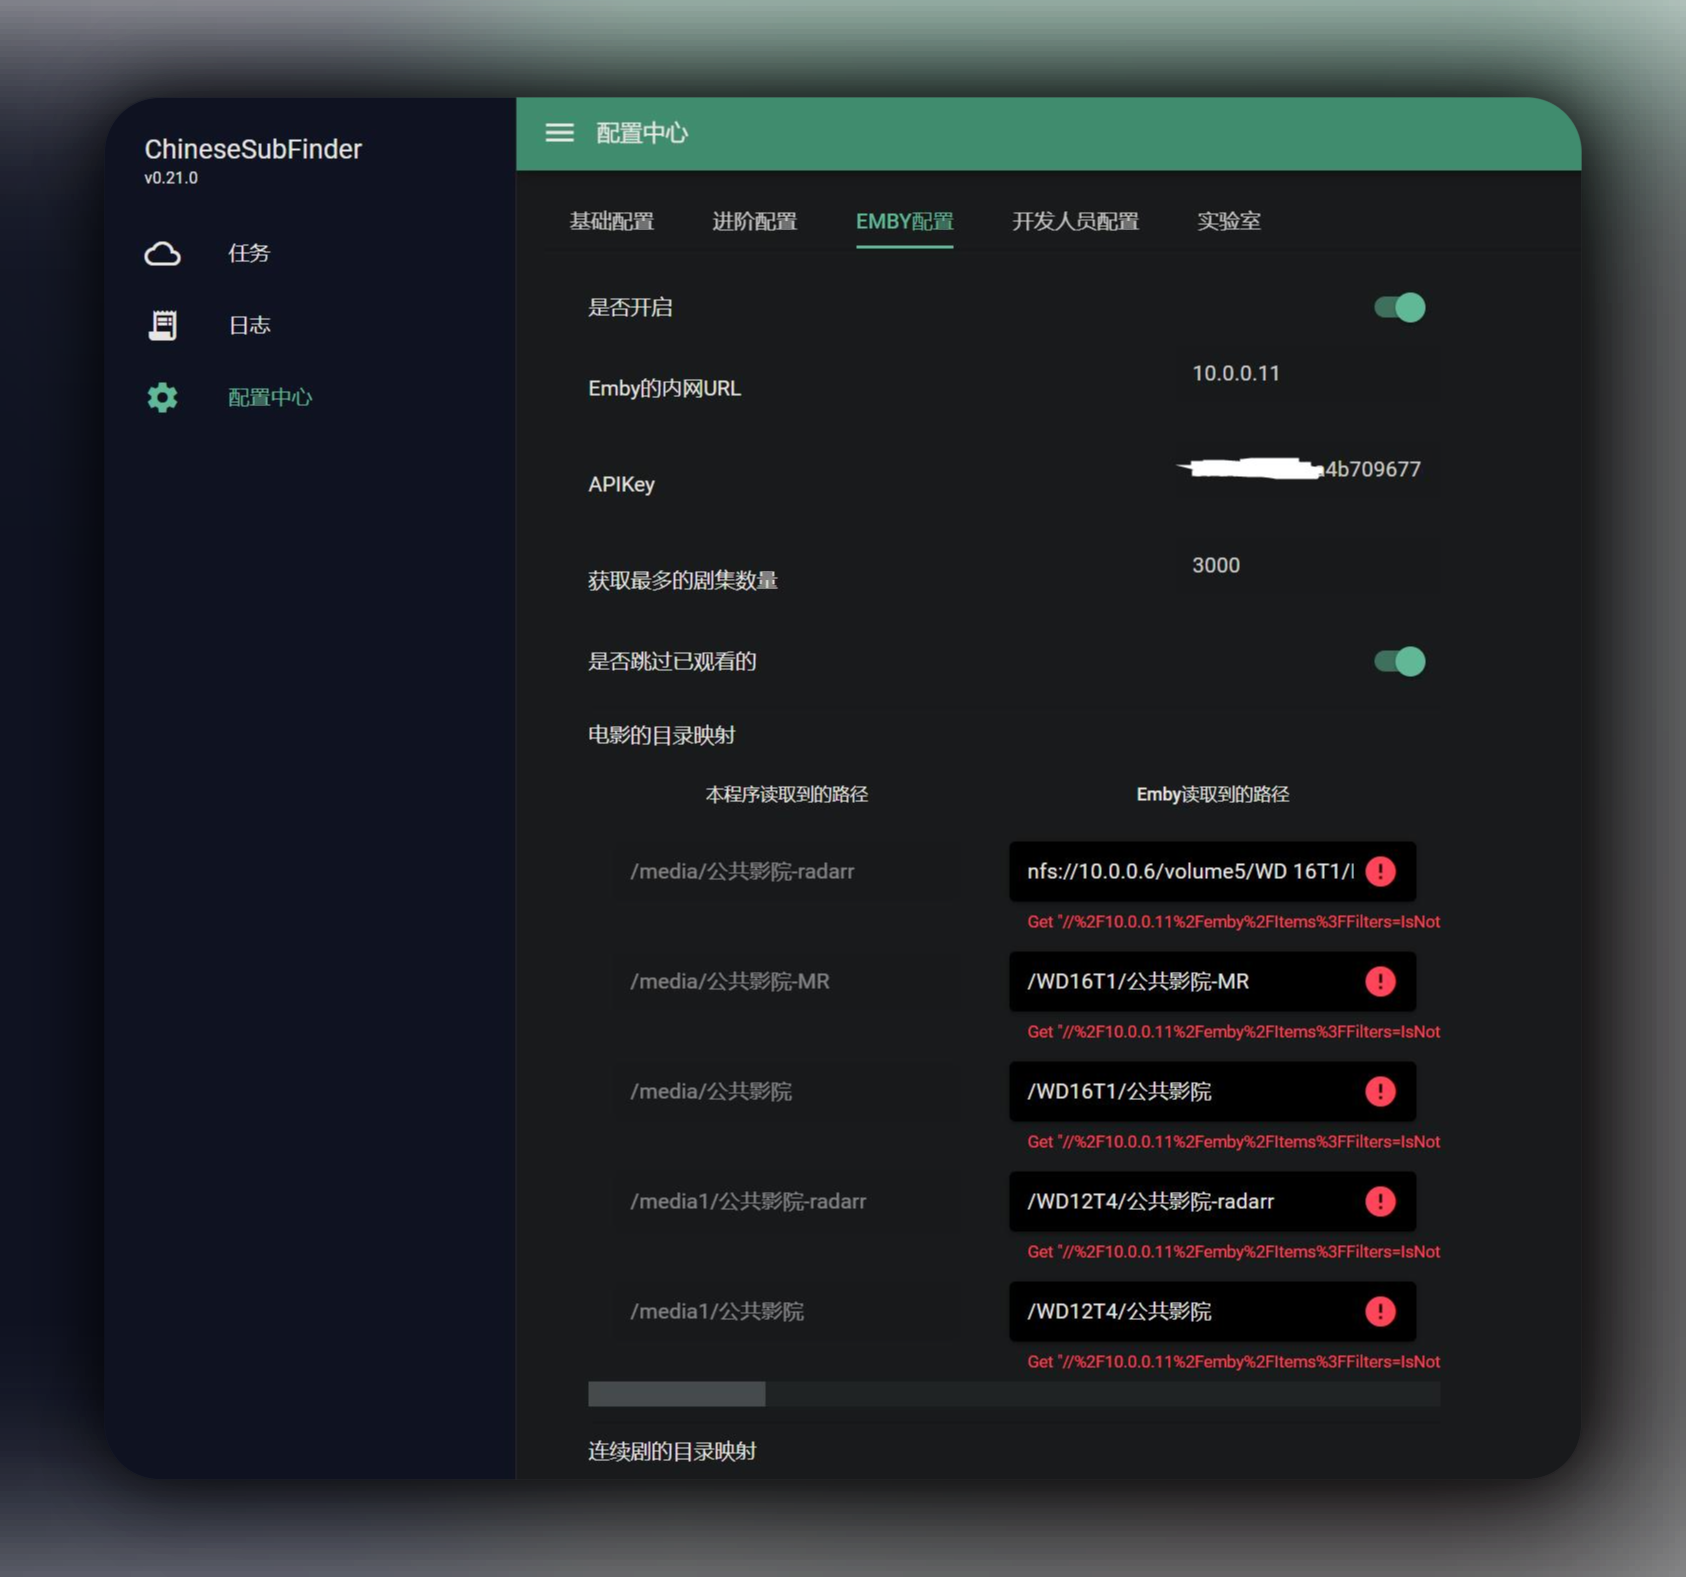Click the document icon for 日志
The image size is (1686, 1577).
(162, 325)
